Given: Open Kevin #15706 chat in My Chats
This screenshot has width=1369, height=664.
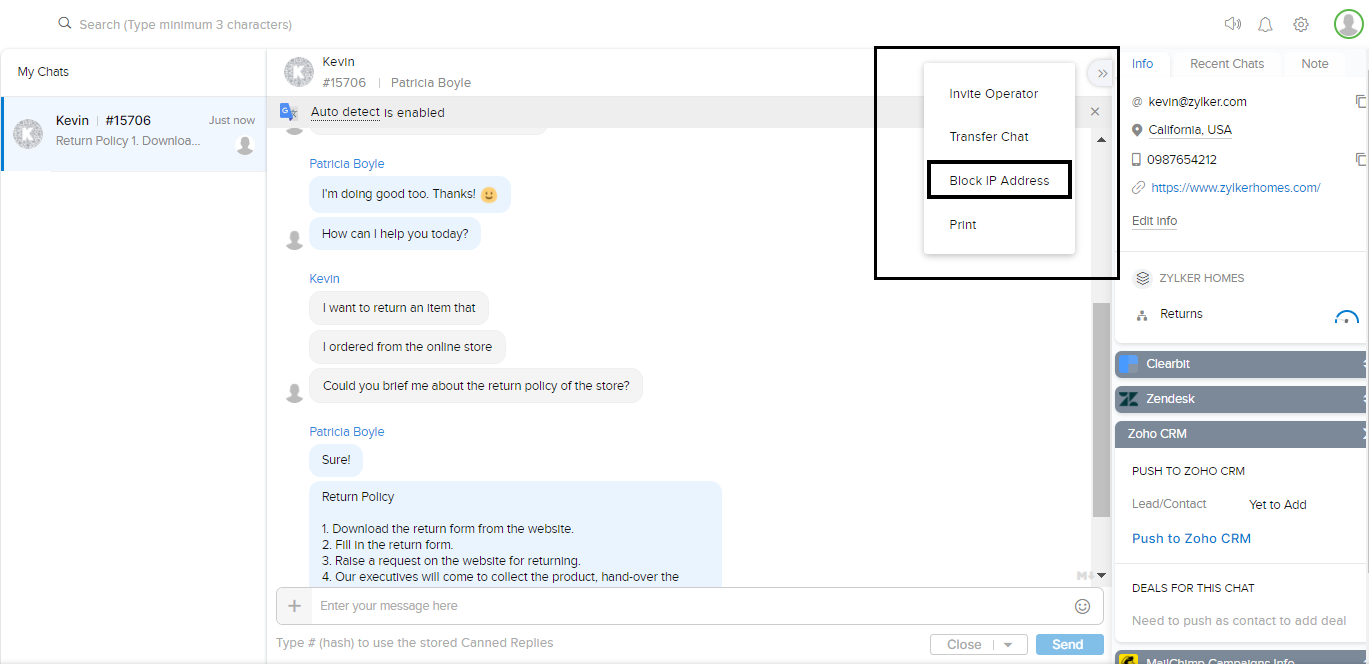Looking at the screenshot, I should (x=134, y=134).
